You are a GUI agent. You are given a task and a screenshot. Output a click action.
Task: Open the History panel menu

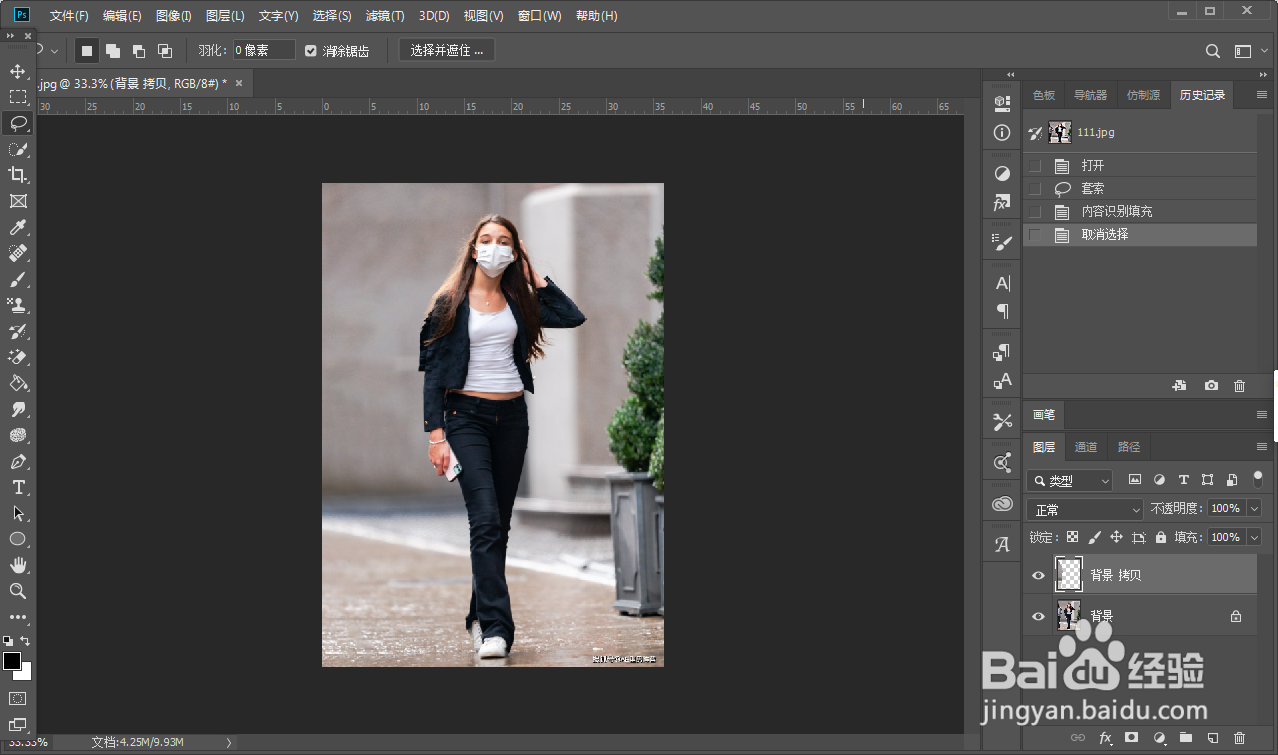(x=1261, y=95)
